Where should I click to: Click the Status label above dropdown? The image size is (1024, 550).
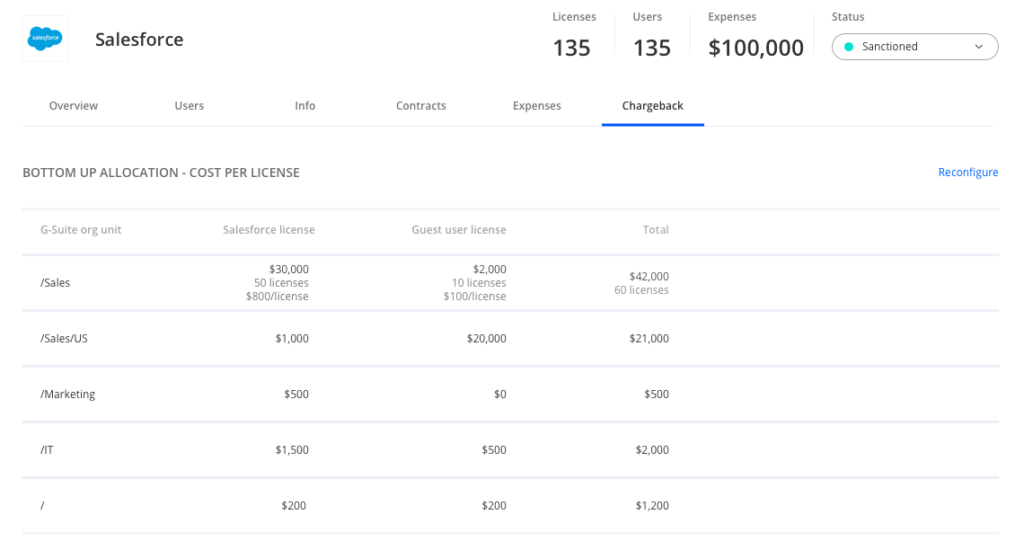click(x=848, y=17)
